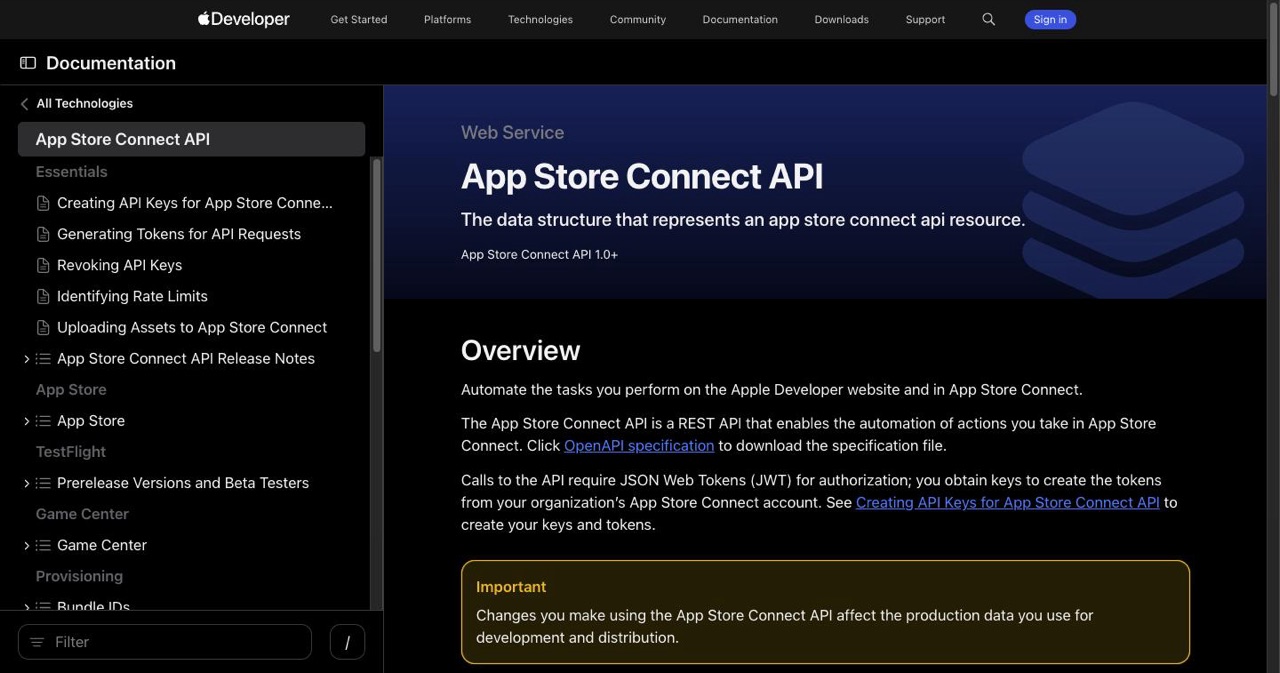Open the Get Started menu
Viewport: 1280px width, 673px height.
[x=359, y=19]
